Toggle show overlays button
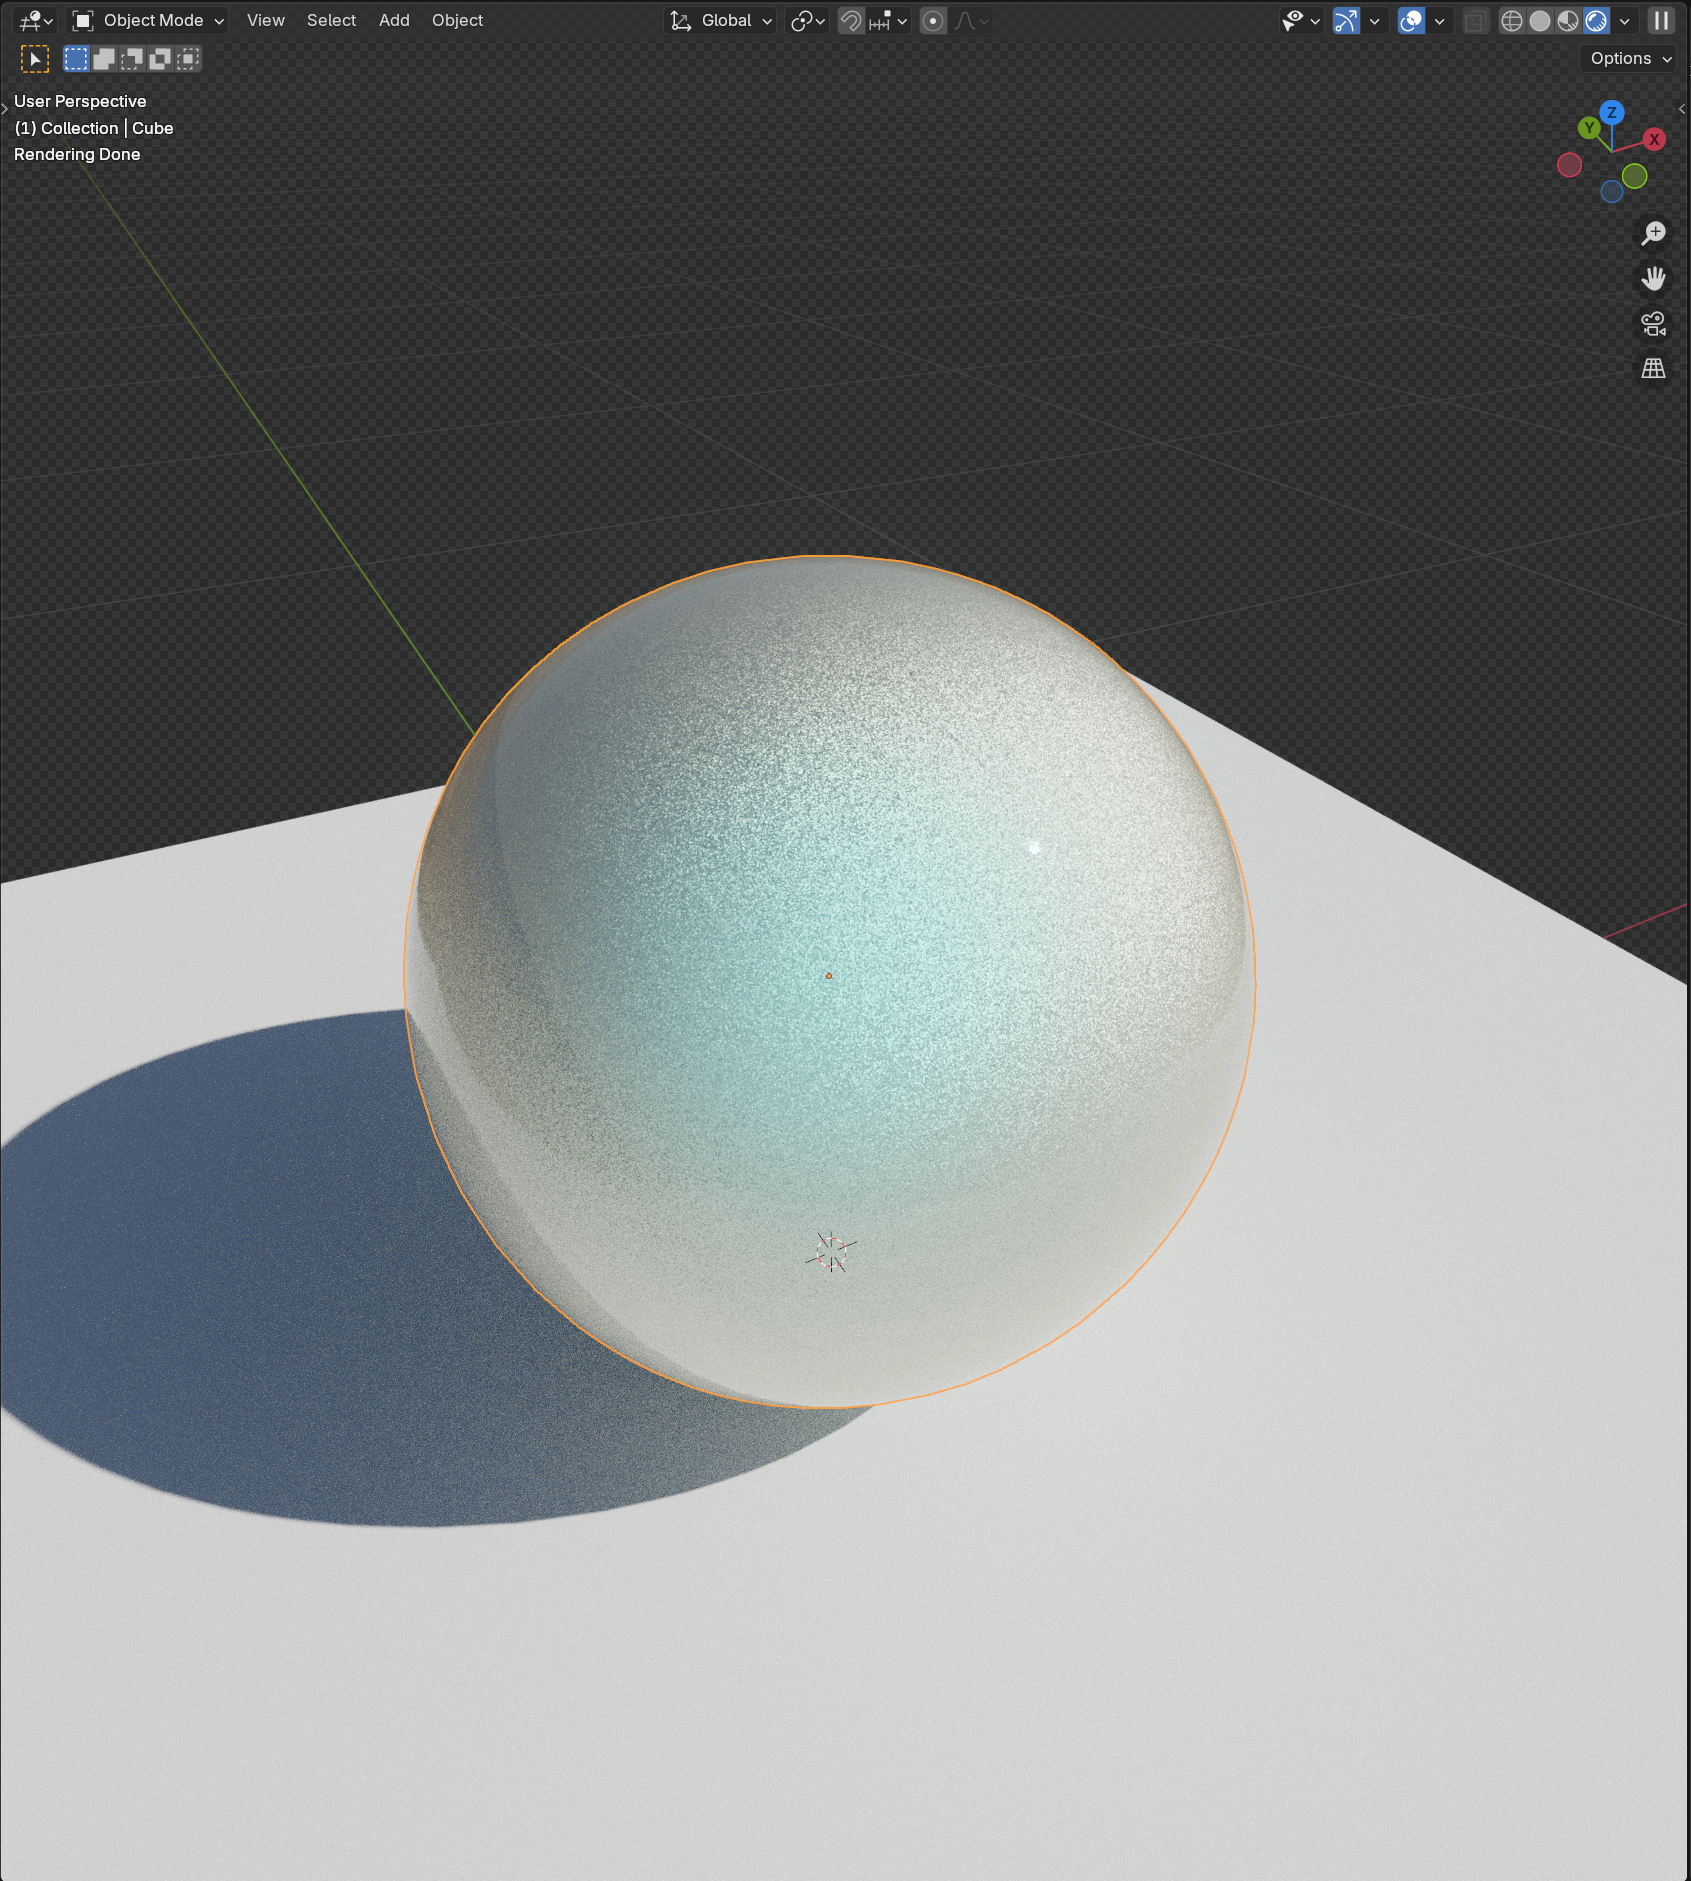 (x=1411, y=20)
